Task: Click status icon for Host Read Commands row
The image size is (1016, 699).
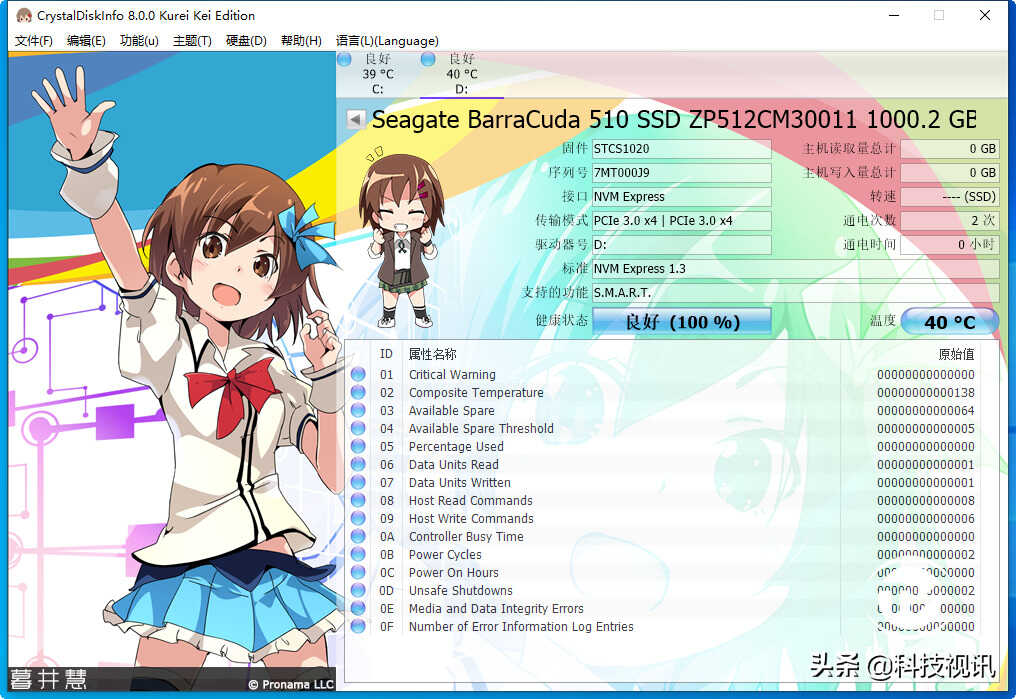Action: click(358, 500)
